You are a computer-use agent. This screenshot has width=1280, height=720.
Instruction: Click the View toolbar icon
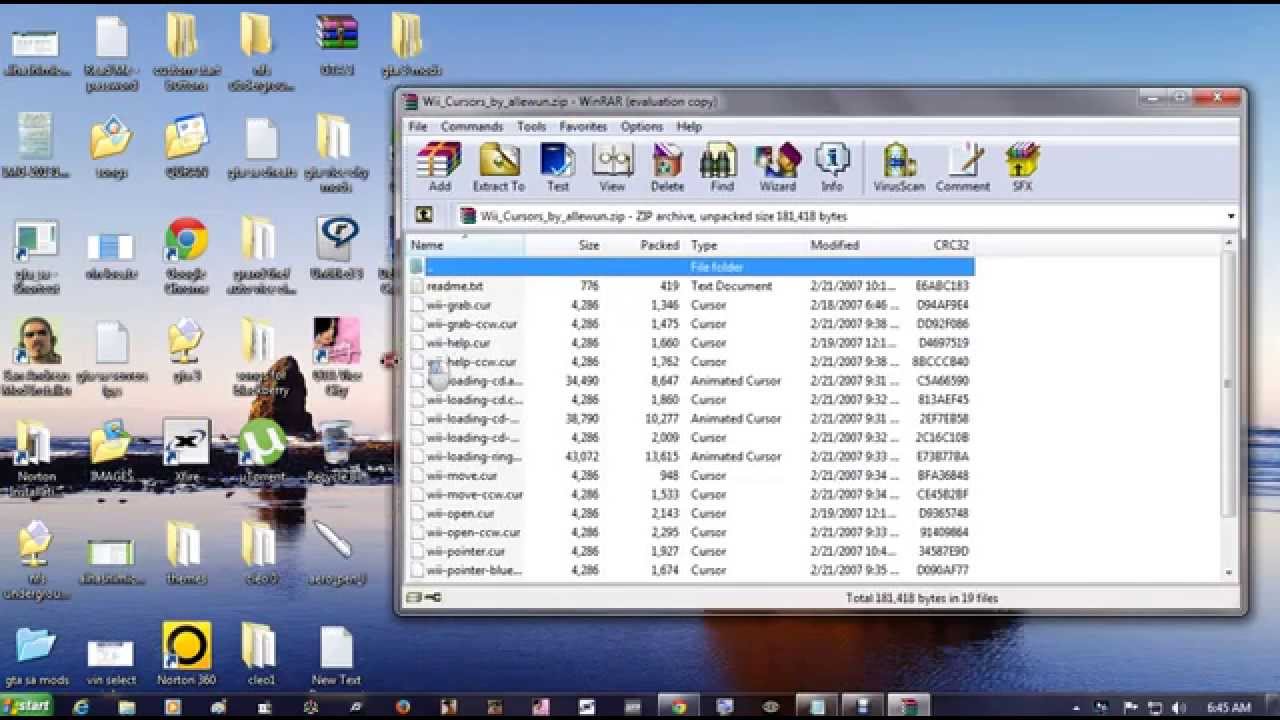612,167
